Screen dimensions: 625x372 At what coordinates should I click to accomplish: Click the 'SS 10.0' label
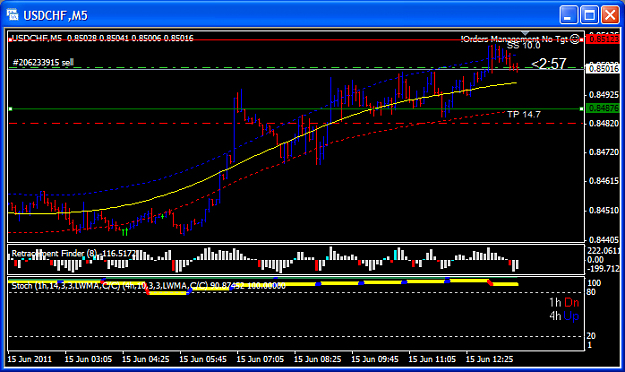(523, 45)
